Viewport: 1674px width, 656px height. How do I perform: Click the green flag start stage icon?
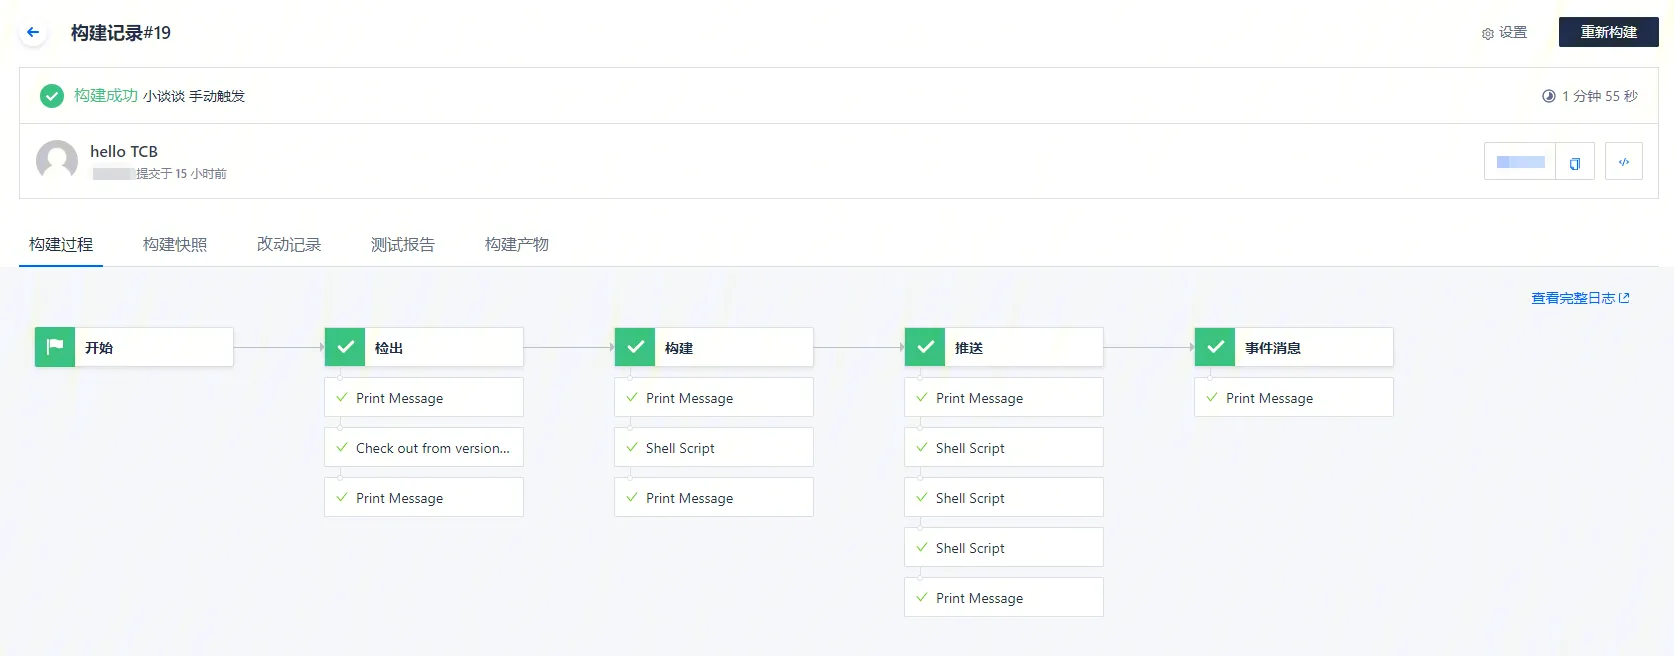tap(55, 347)
